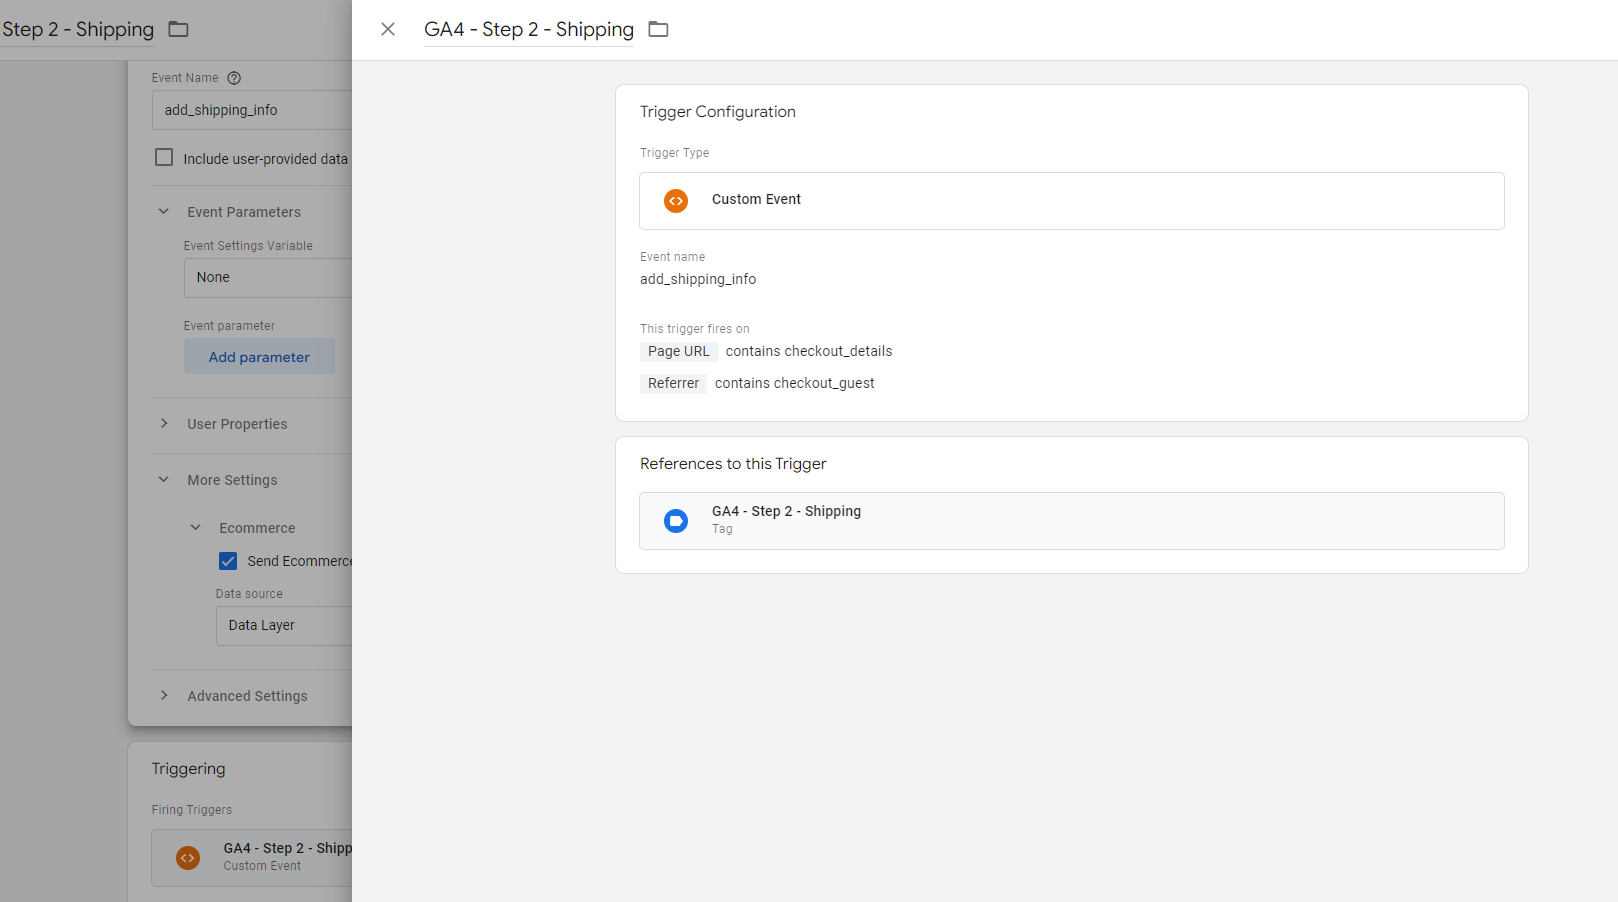The height and width of the screenshot is (902, 1618).
Task: Collapse the Event Parameters section
Action: [164, 212]
